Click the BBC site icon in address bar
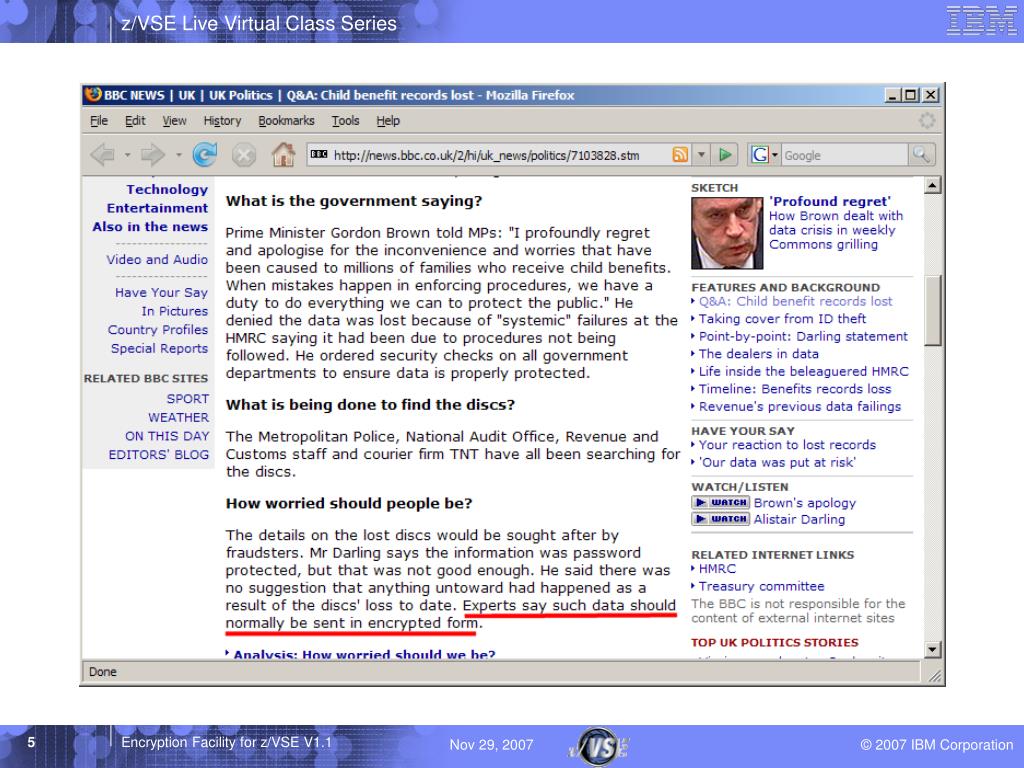This screenshot has height=768, width=1024. pyautogui.click(x=319, y=154)
